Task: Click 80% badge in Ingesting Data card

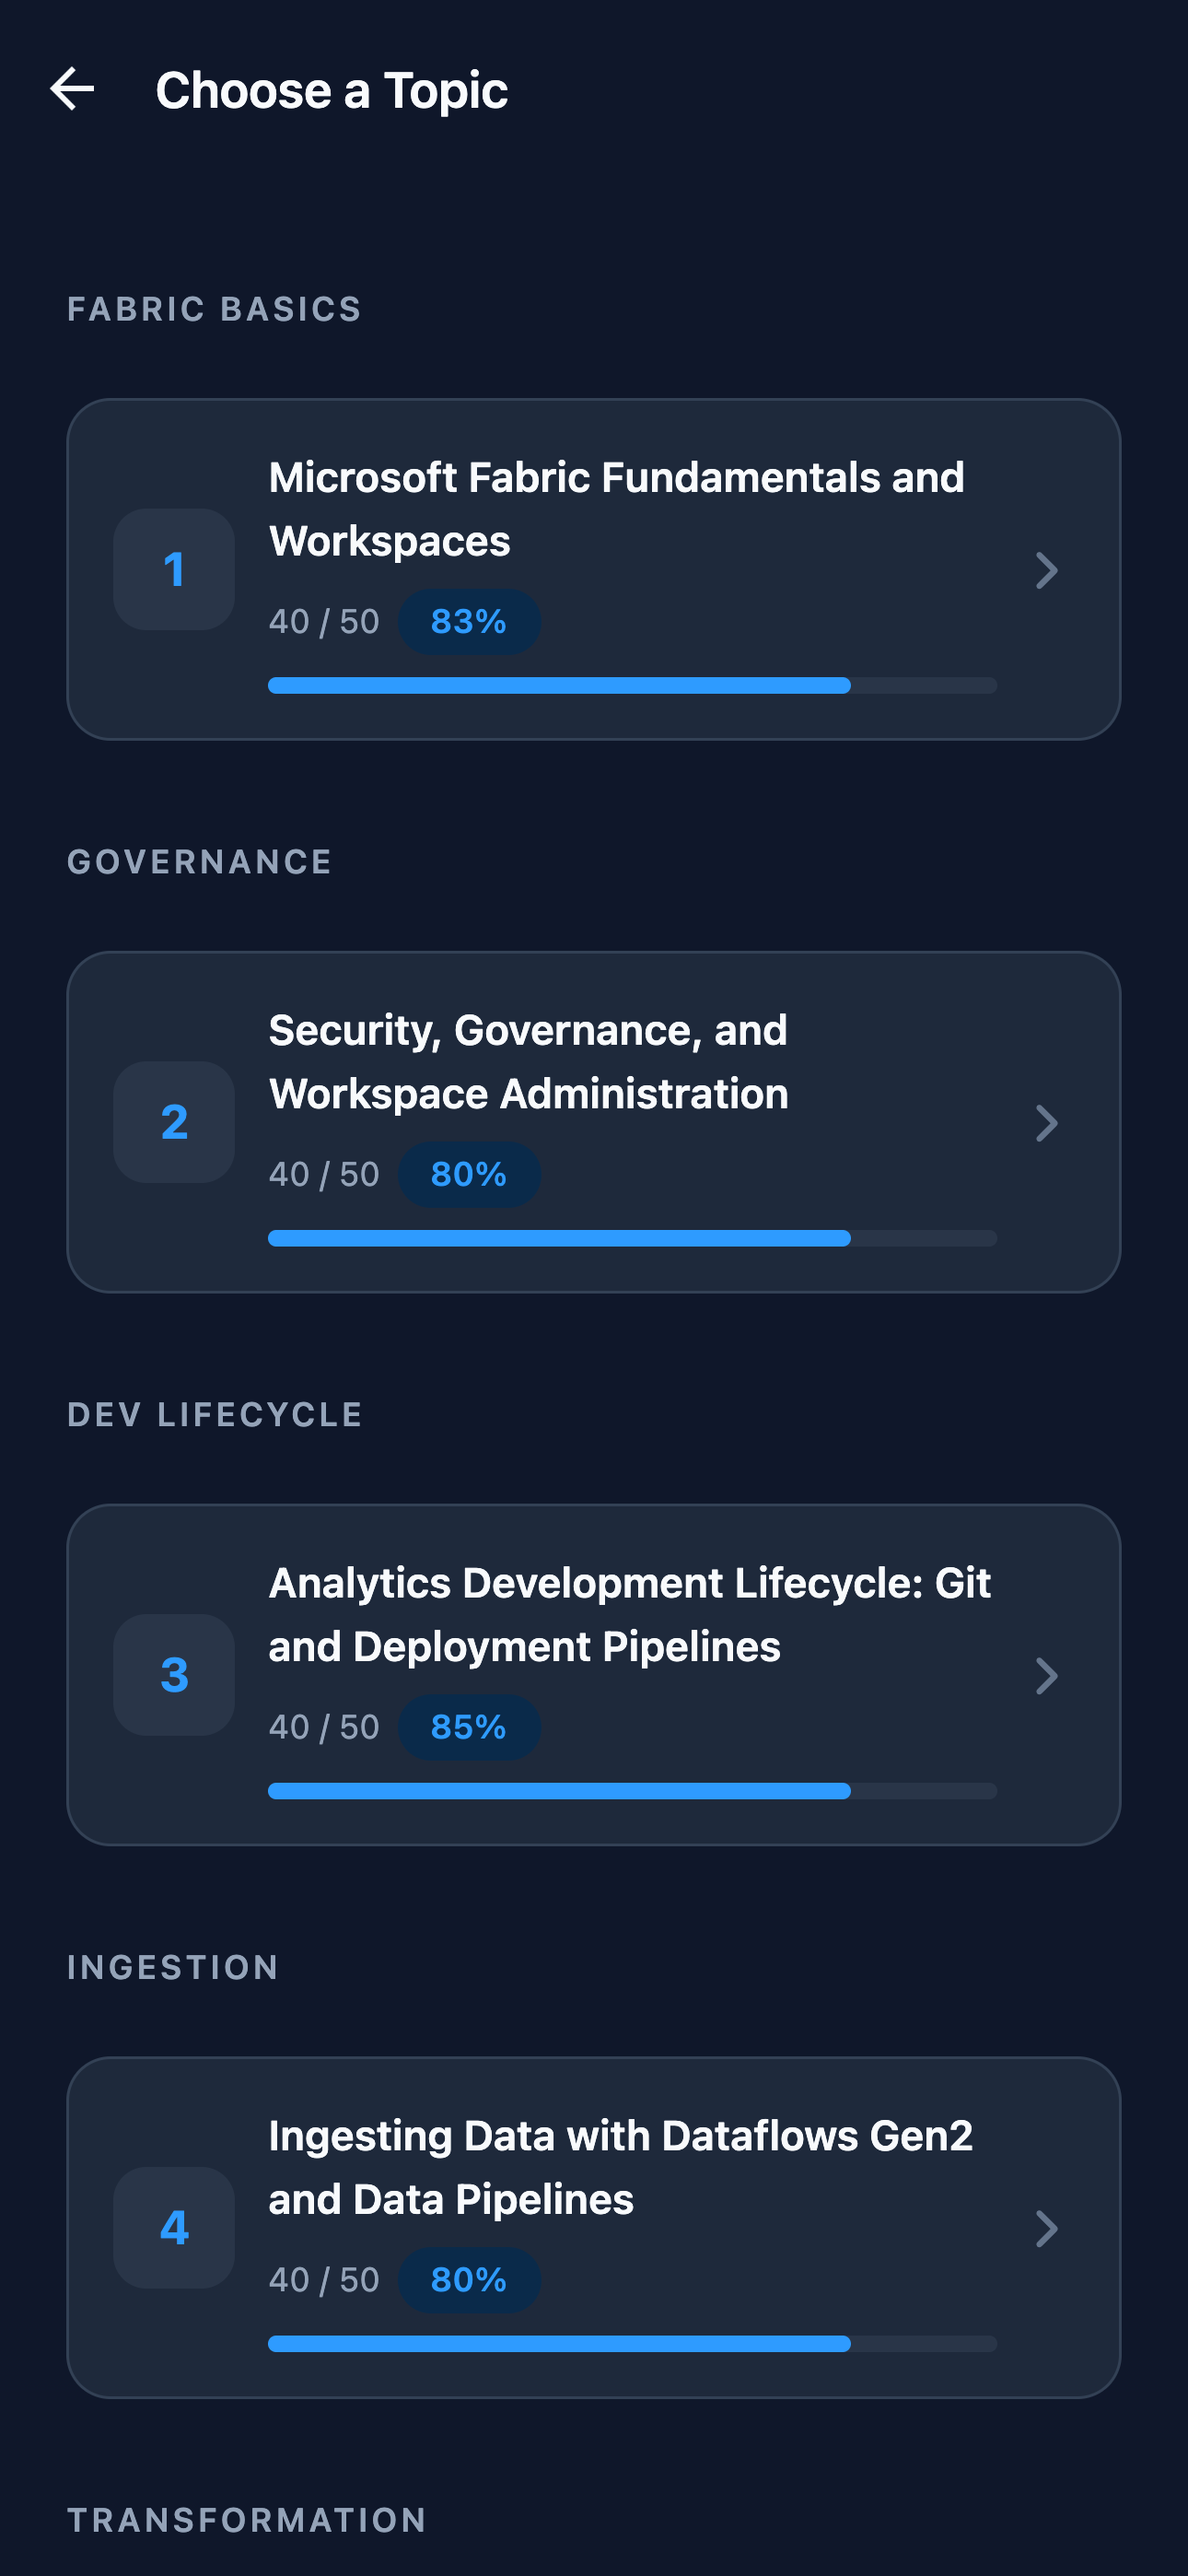Action: [x=469, y=2280]
